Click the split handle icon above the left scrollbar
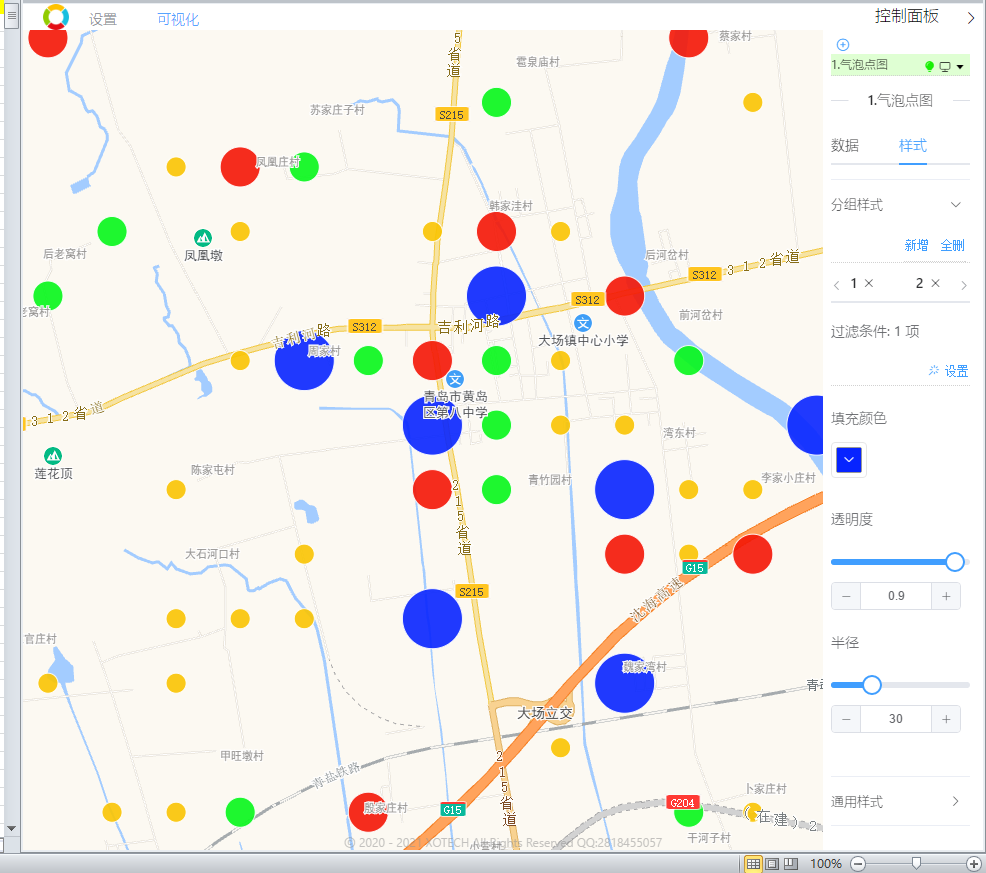The width and height of the screenshot is (986, 873). (x=11, y=15)
